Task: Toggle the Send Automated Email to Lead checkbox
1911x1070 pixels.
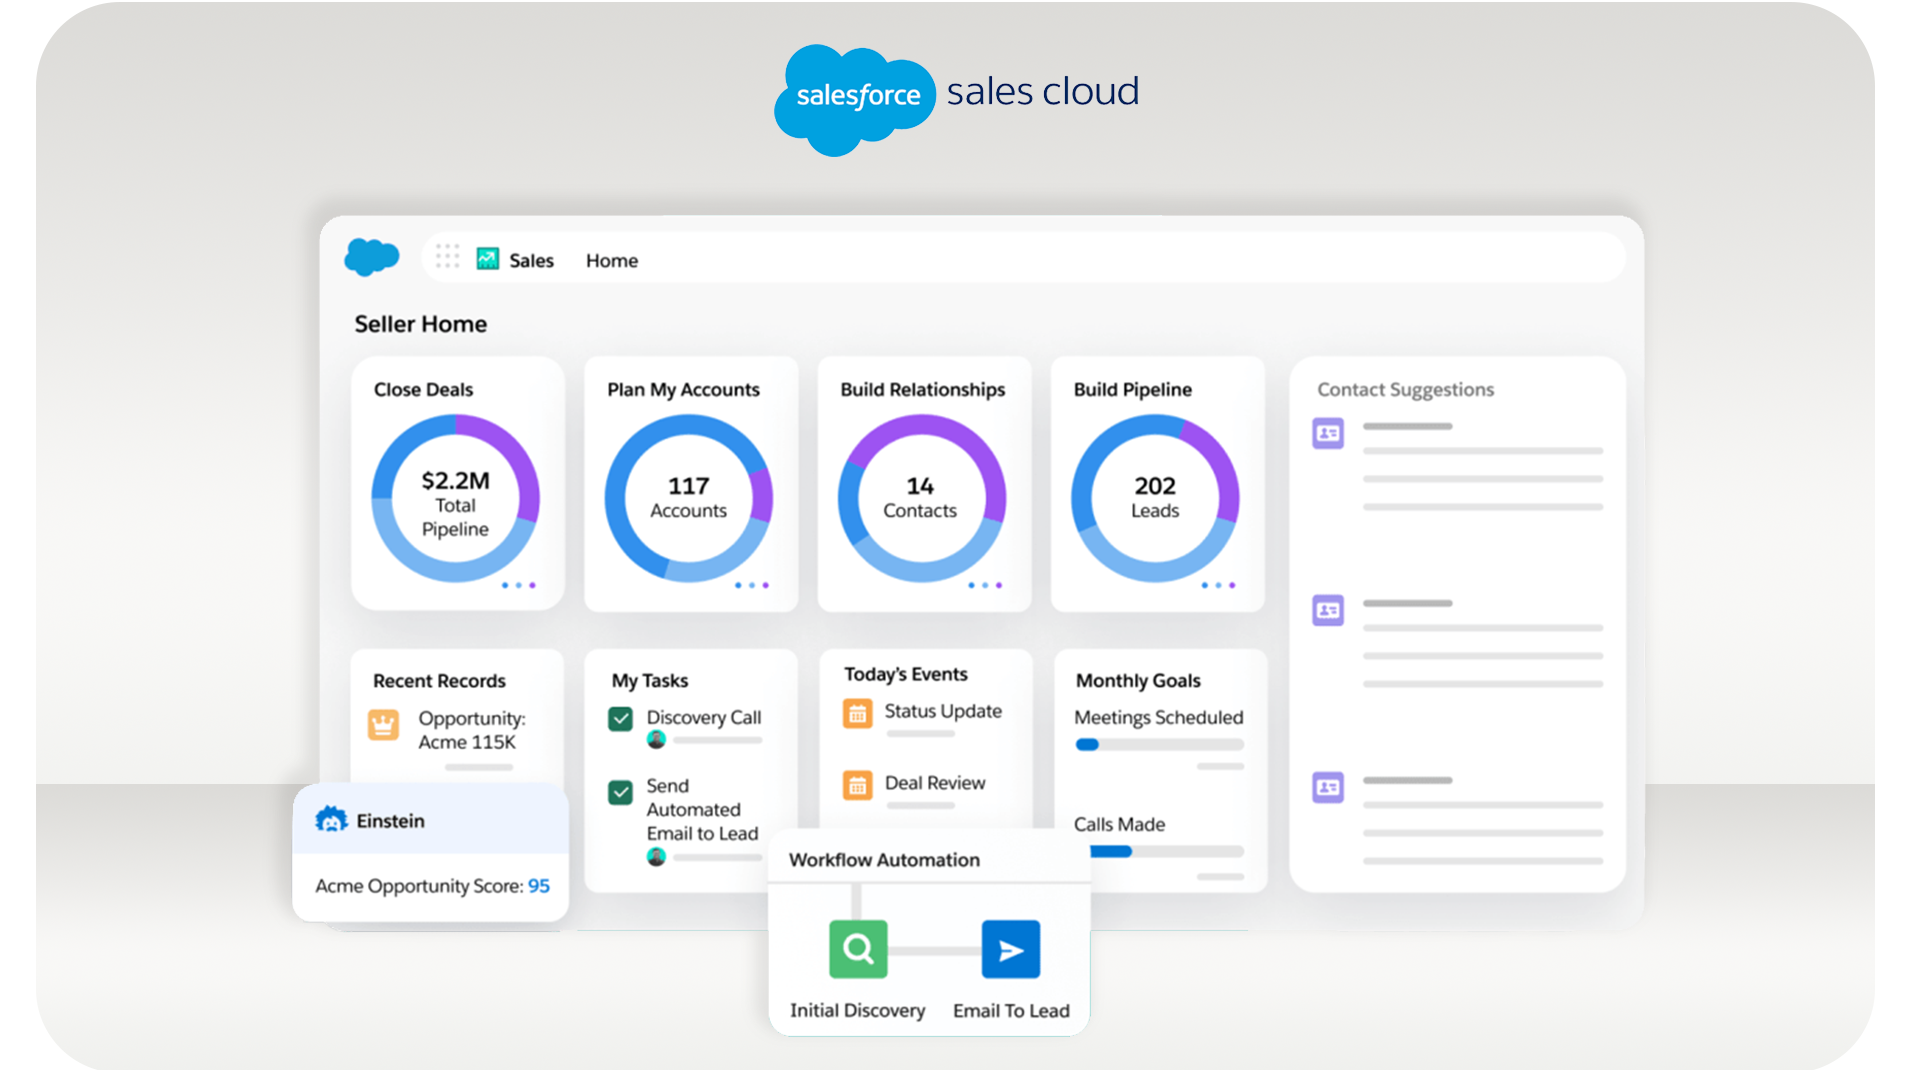Action: coord(620,793)
